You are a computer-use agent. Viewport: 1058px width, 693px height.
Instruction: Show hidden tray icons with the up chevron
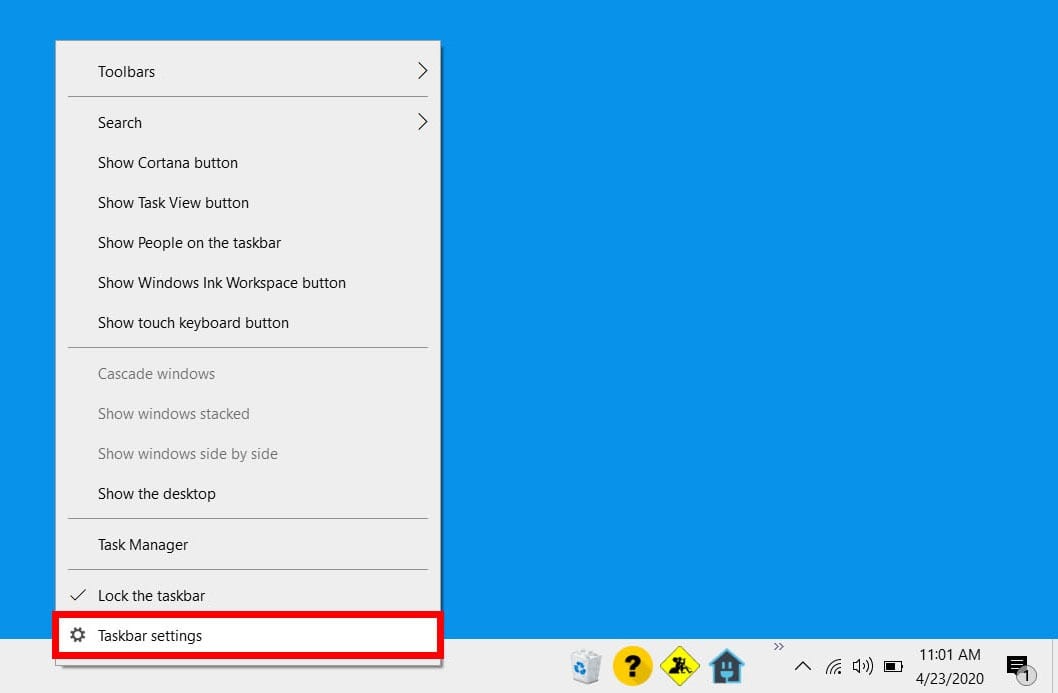(x=802, y=666)
